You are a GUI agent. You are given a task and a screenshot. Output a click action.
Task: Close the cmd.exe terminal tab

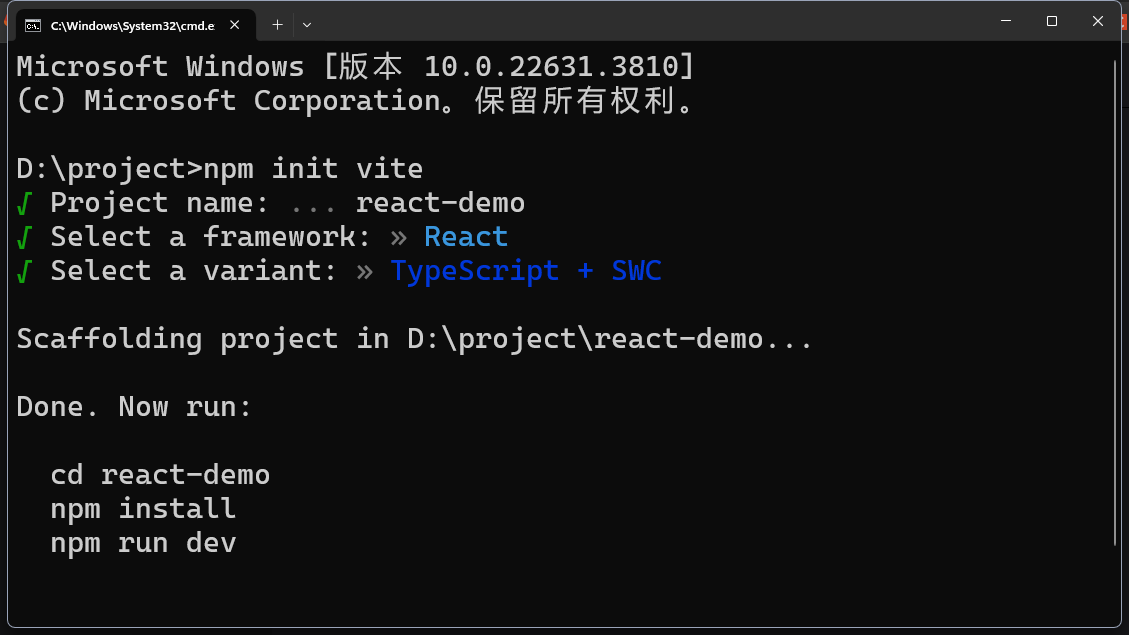pos(236,24)
